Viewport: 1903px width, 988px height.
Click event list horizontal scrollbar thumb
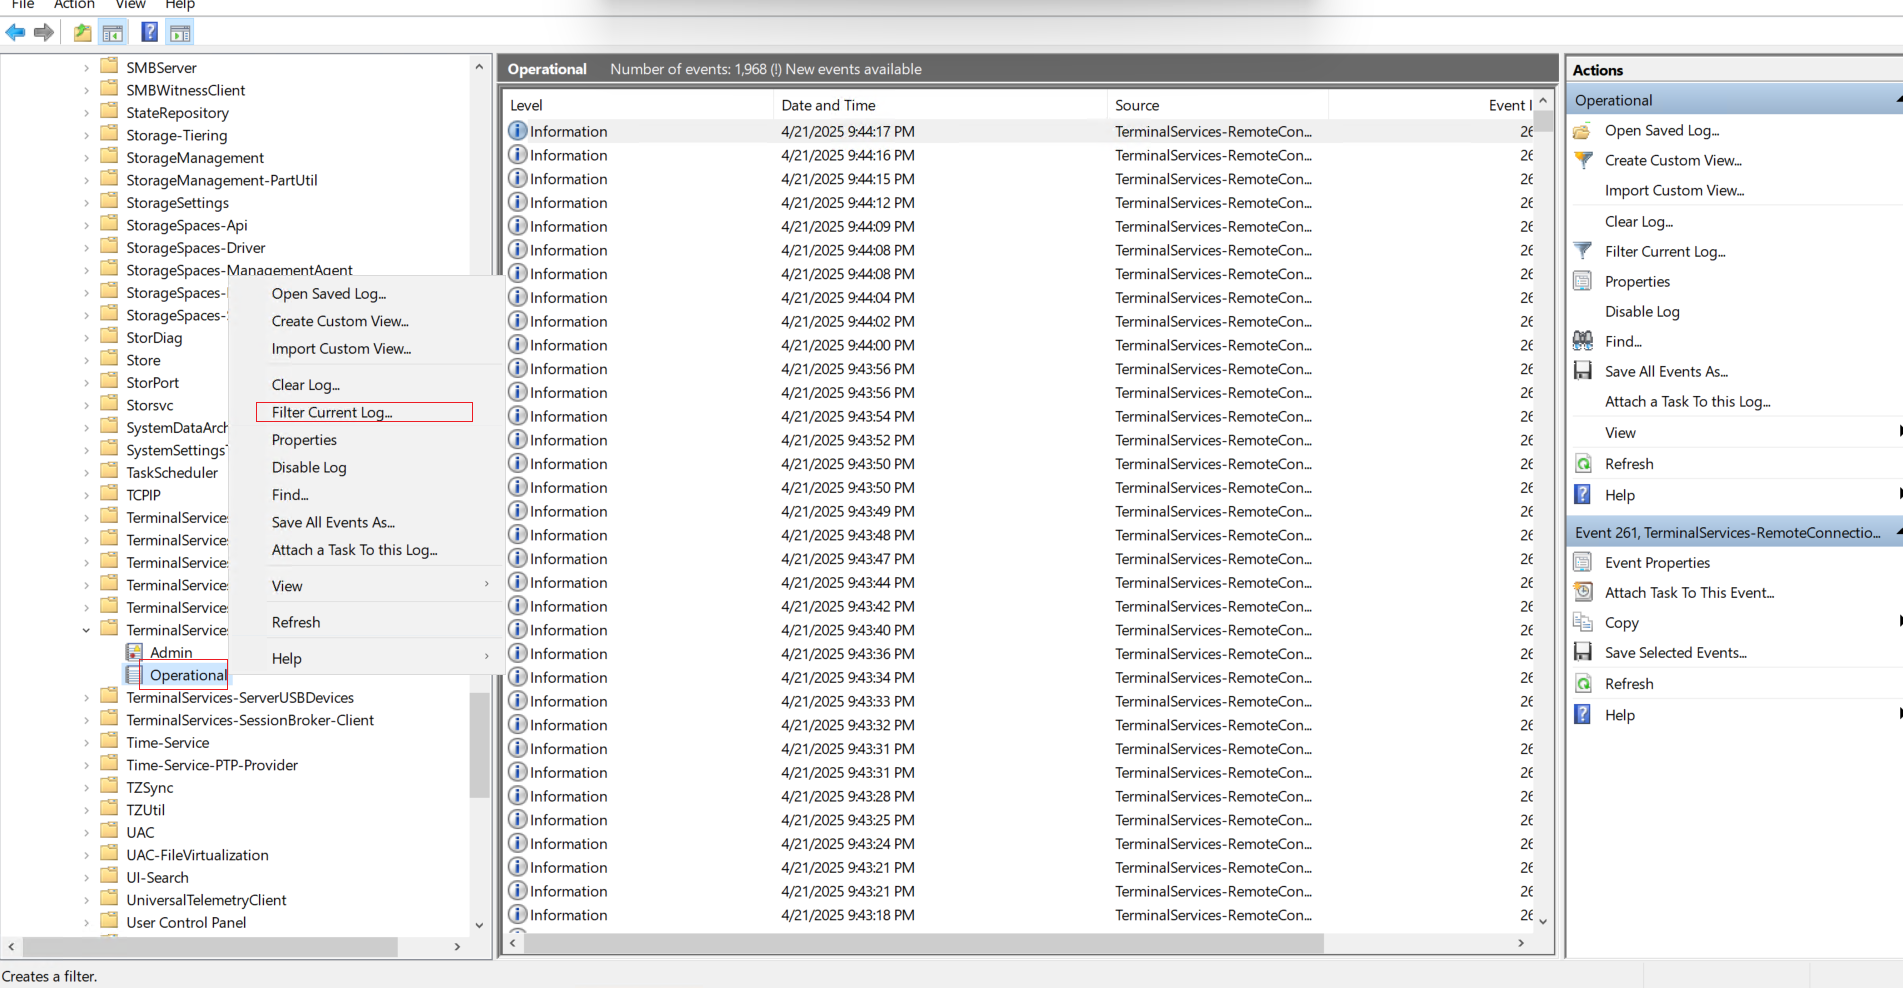click(924, 943)
